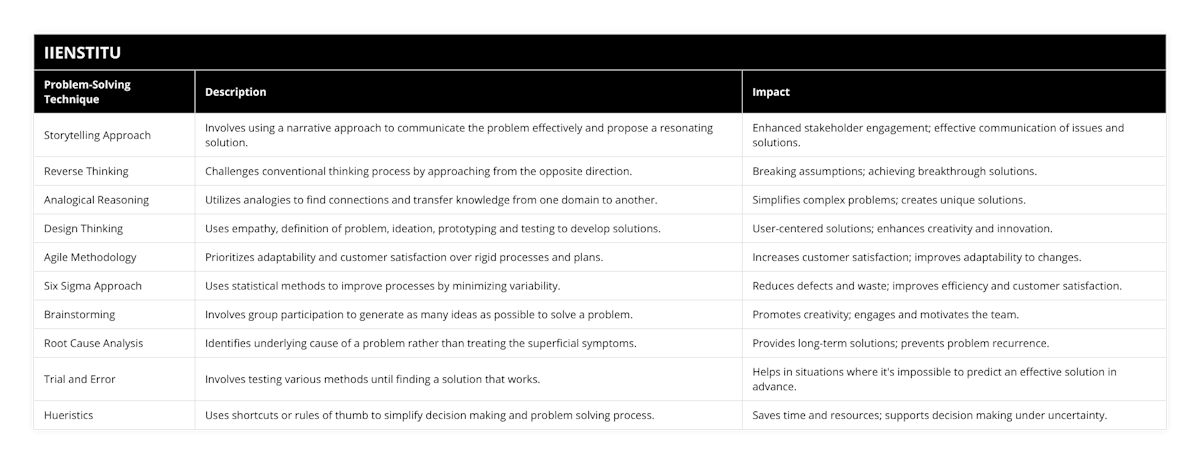This screenshot has width=1200, height=463.
Task: Select the "Promotes creativity" impact cell
Action: 885,314
